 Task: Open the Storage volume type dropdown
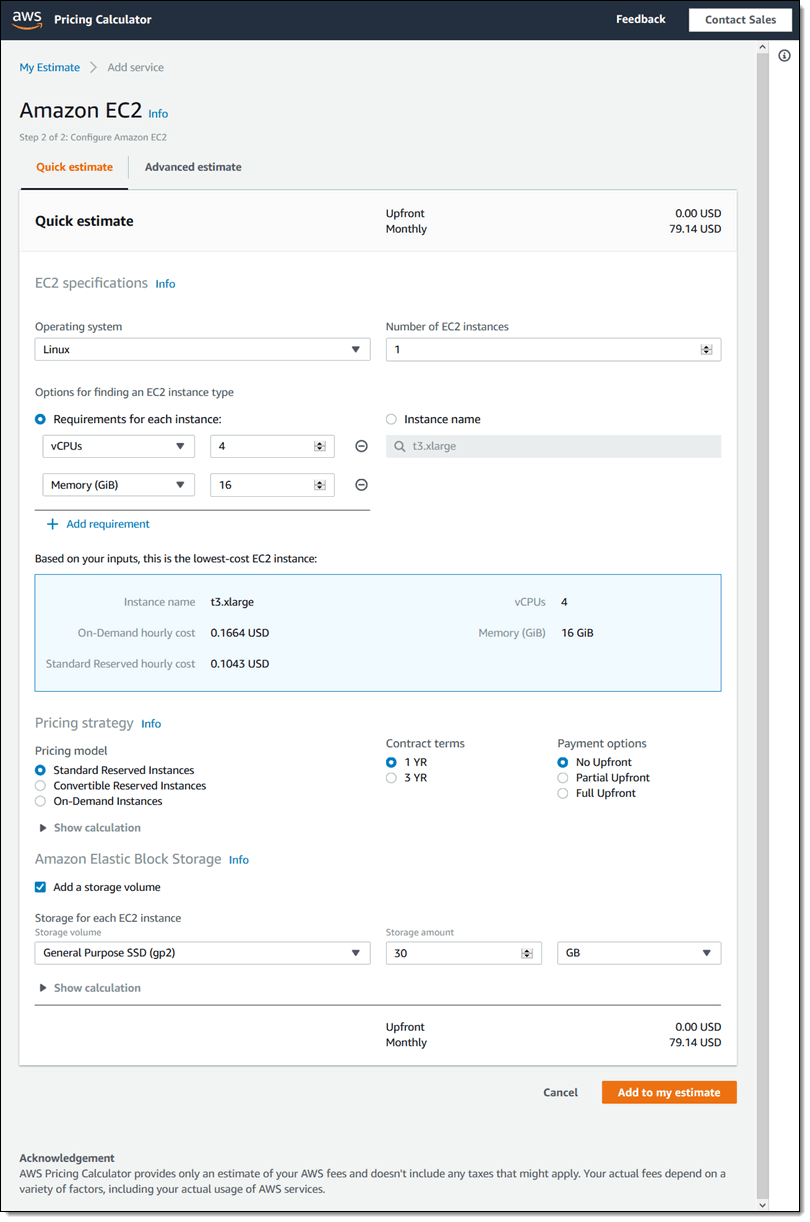(x=355, y=953)
